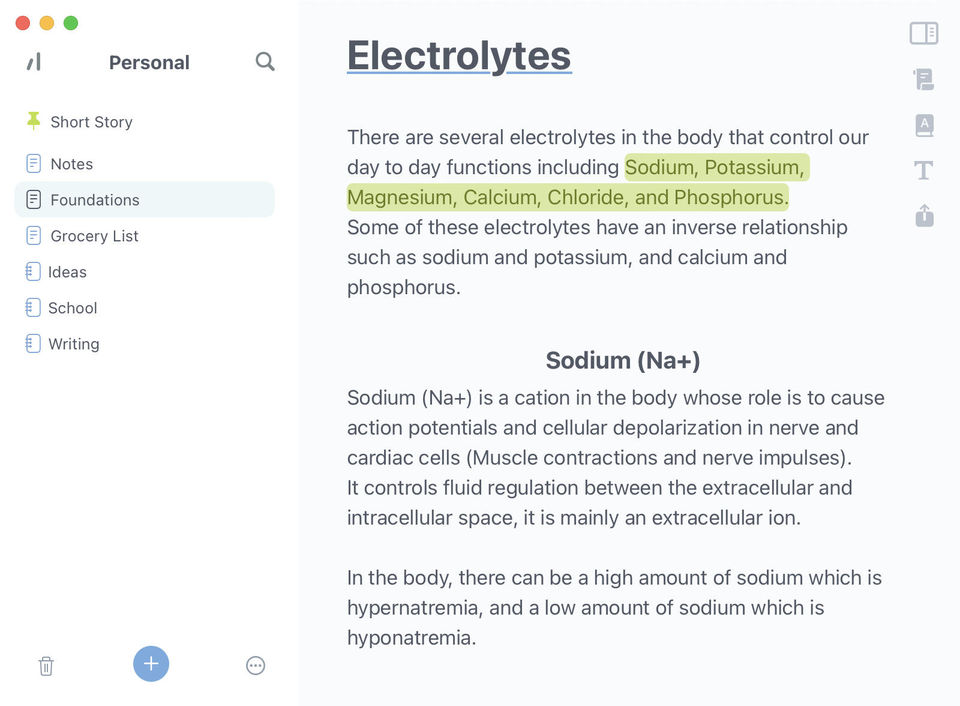Click the Electrolytes underlined heading
The height and width of the screenshot is (706, 960).
pos(459,56)
